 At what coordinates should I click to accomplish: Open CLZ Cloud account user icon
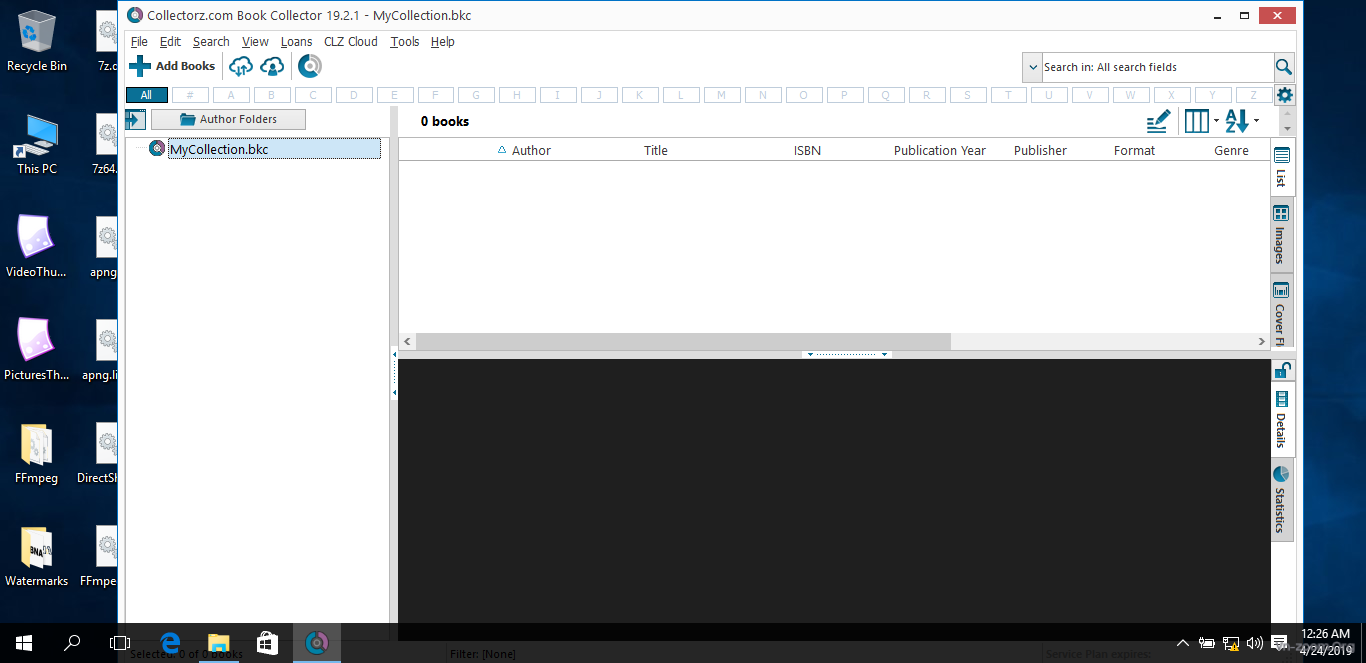(x=272, y=67)
